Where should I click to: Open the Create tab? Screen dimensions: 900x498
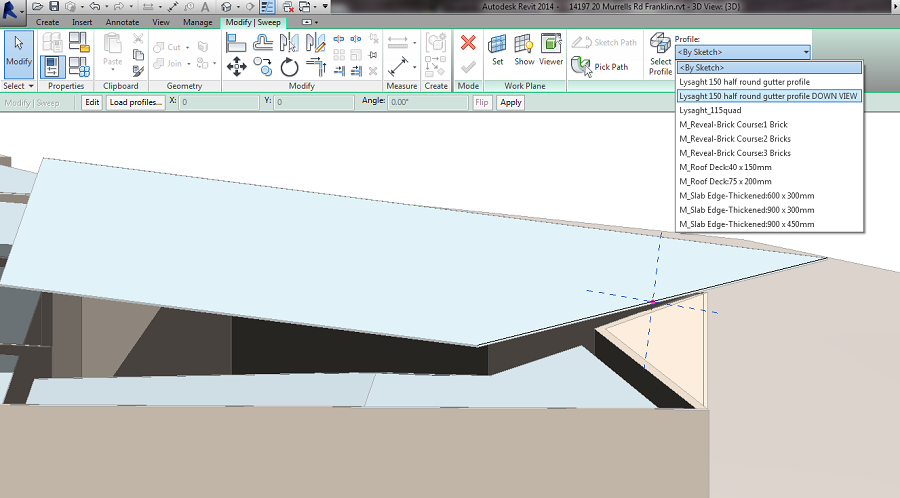[x=47, y=22]
